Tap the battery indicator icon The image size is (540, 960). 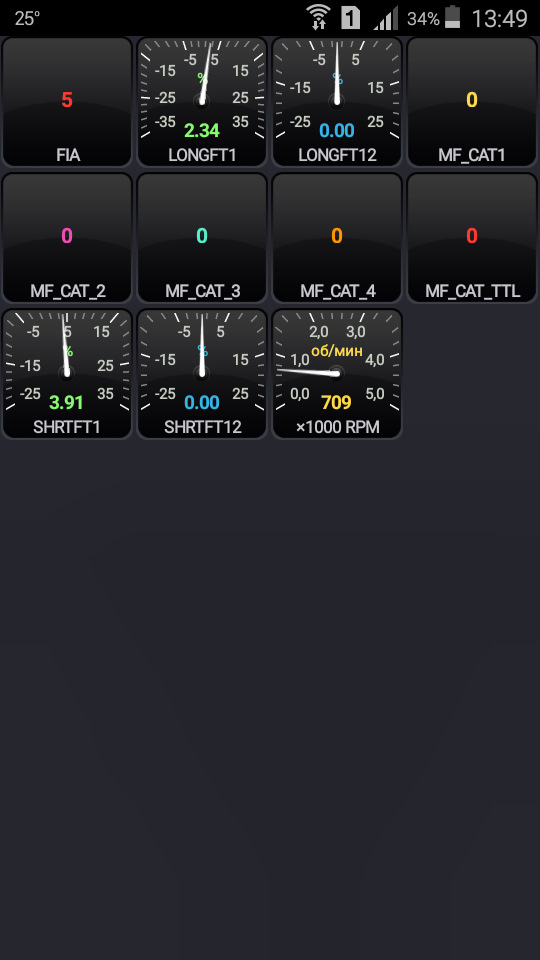pyautogui.click(x=452, y=17)
